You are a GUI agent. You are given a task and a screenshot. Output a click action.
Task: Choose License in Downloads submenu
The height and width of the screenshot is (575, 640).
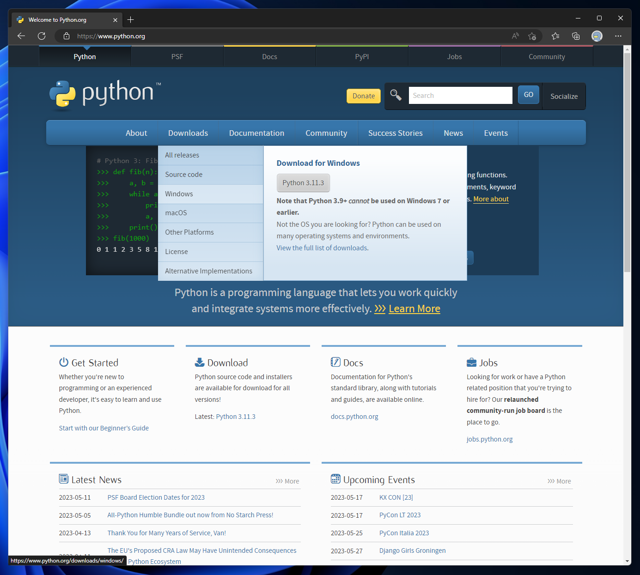[211, 252]
